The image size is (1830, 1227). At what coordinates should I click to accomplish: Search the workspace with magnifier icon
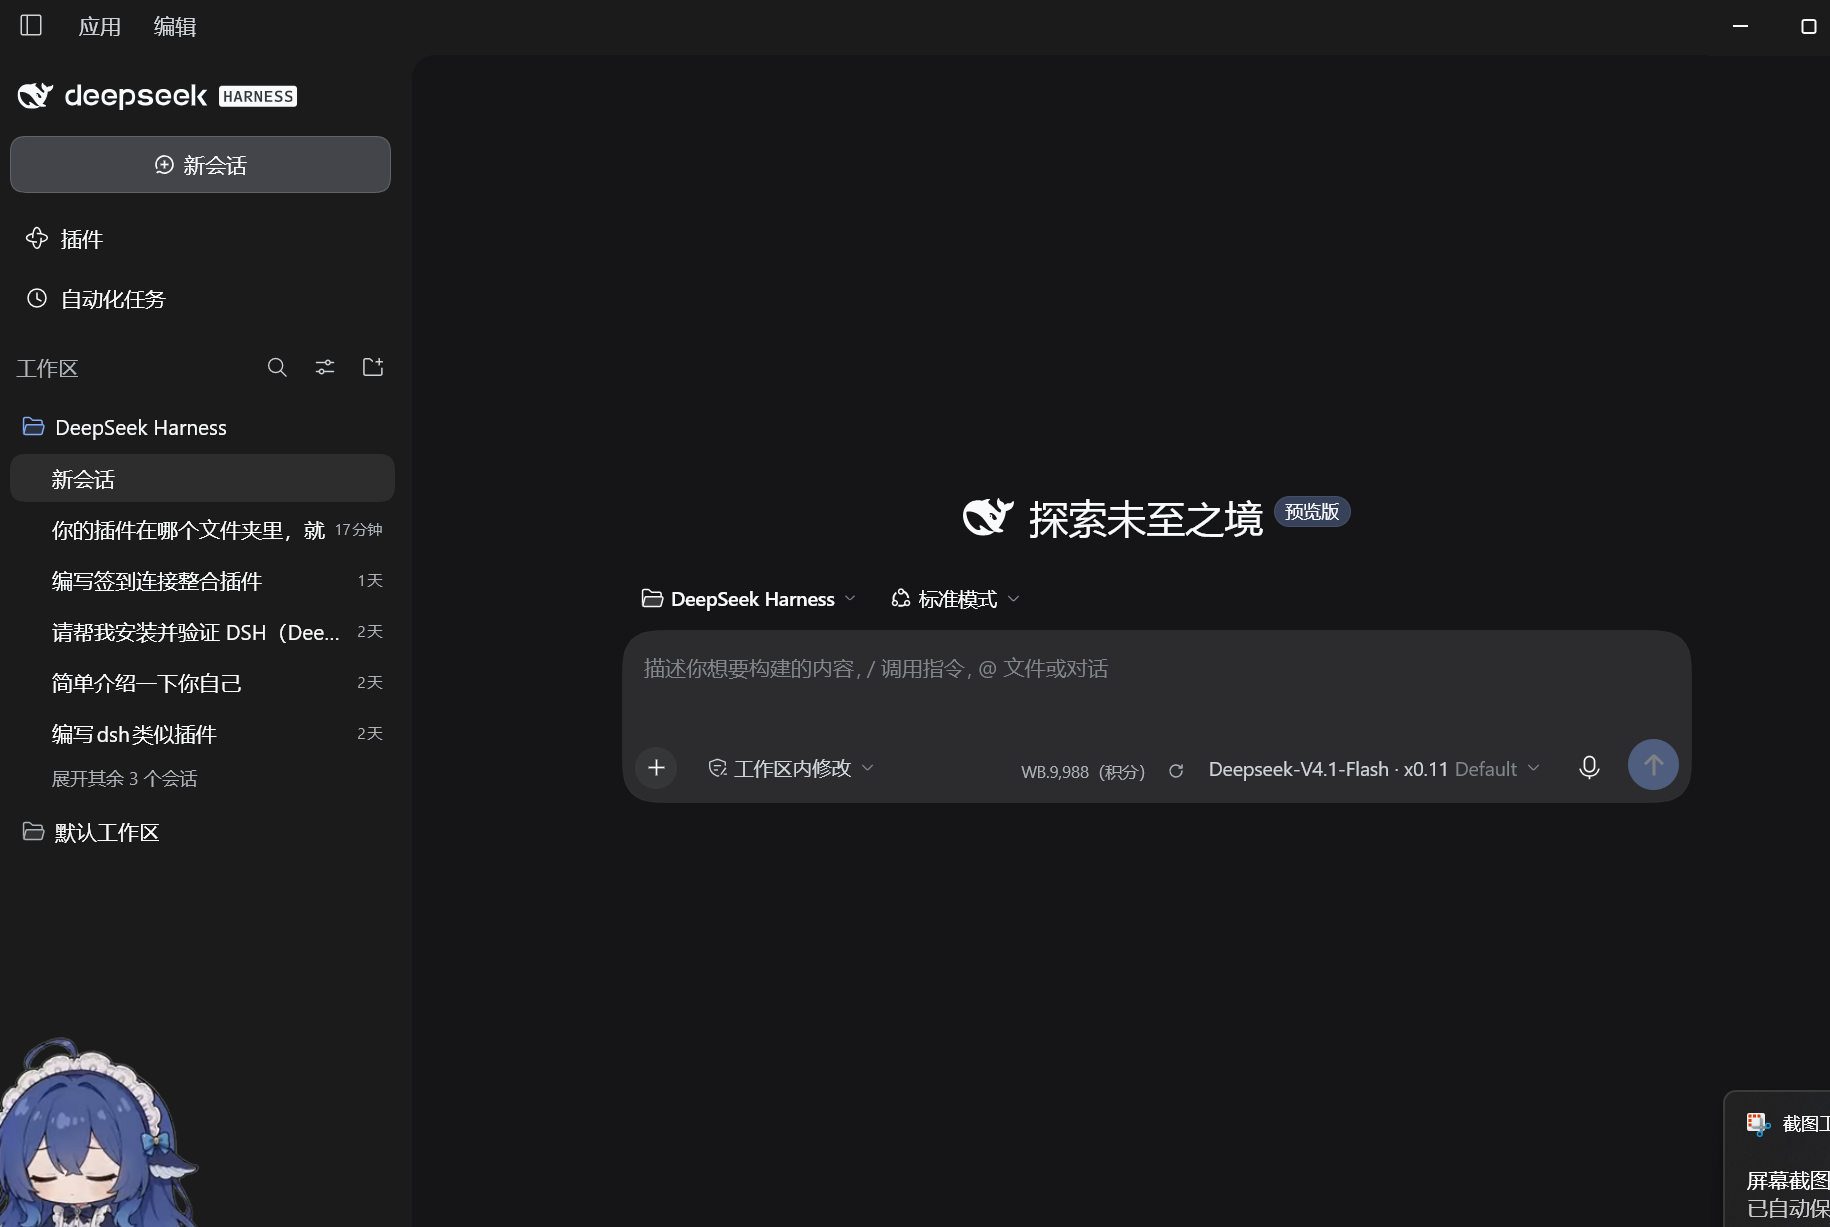277,367
